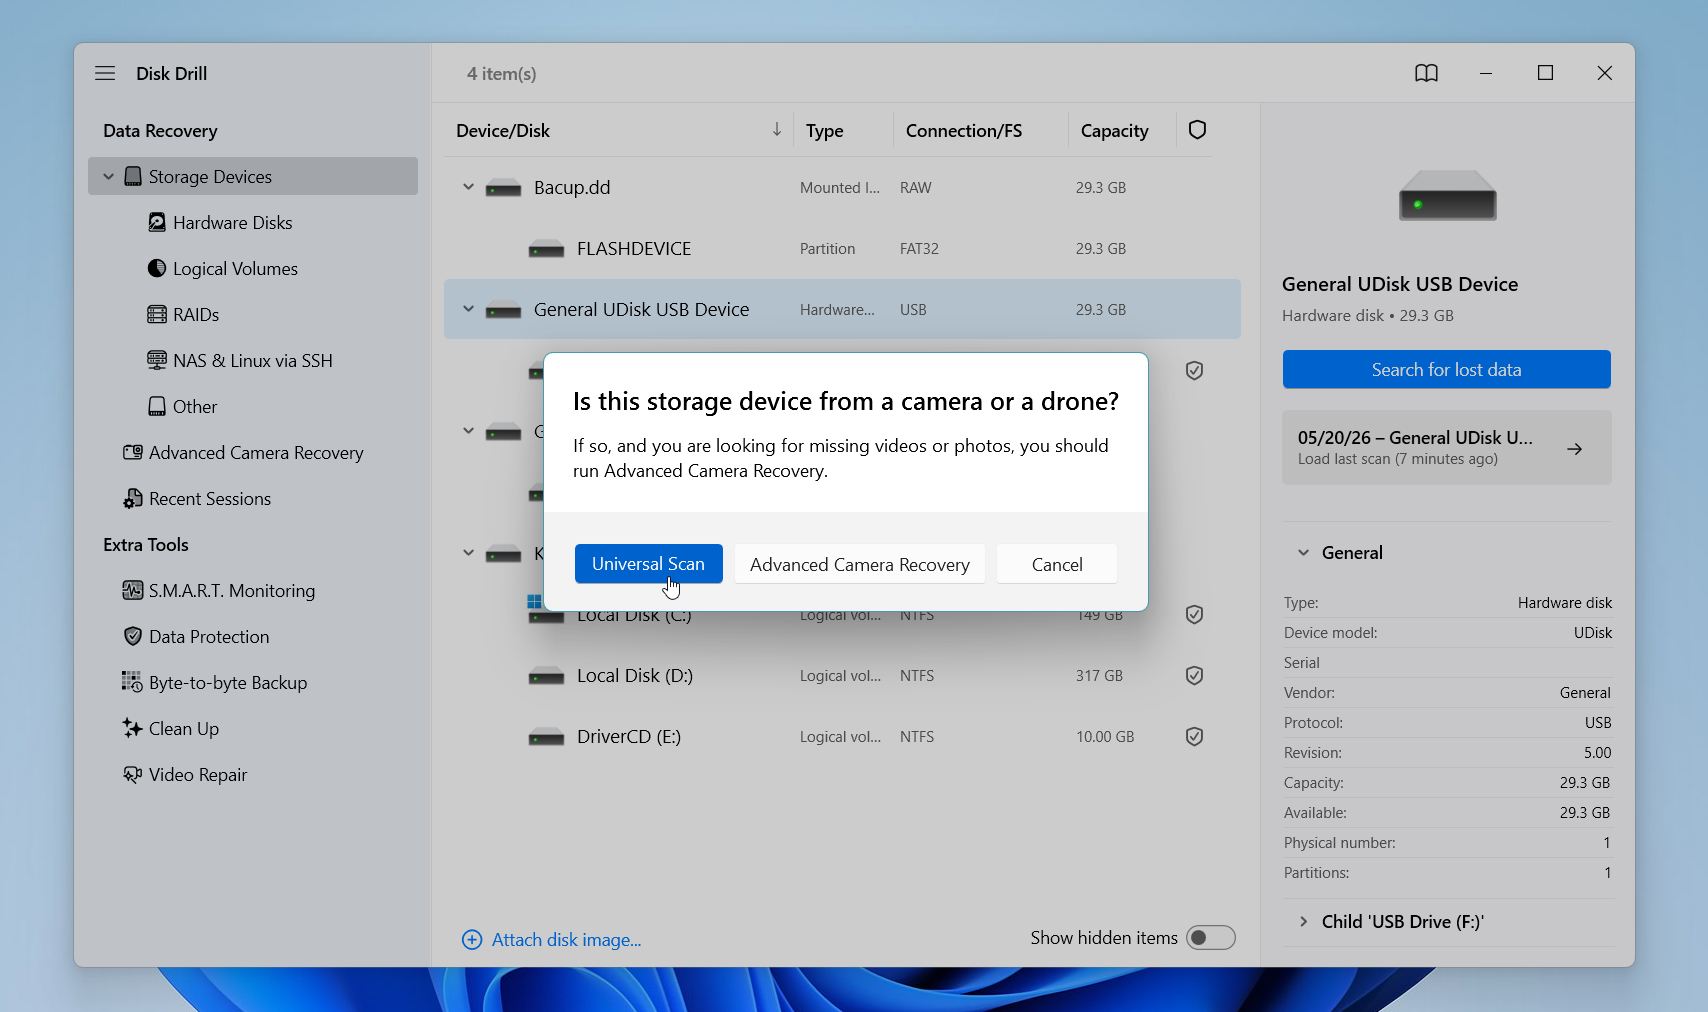Click the General UDisk USB Device drive icon in list
The width and height of the screenshot is (1708, 1012).
point(503,310)
